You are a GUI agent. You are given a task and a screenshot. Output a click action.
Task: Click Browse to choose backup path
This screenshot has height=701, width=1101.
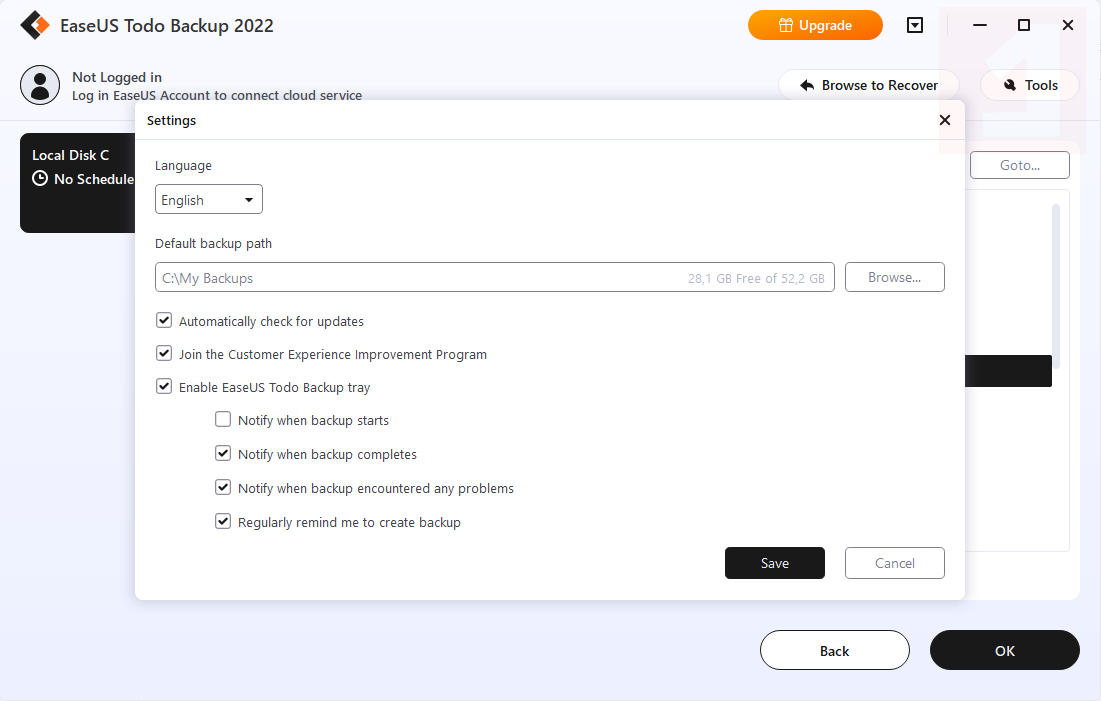point(895,277)
